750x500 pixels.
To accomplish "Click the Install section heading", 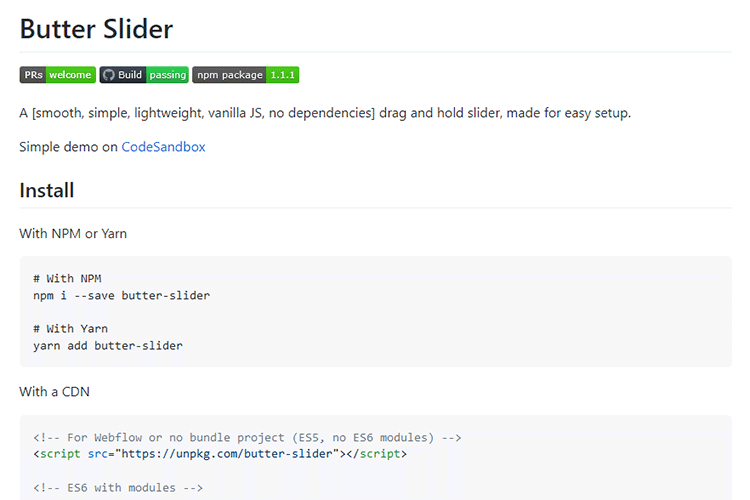I will pos(47,190).
